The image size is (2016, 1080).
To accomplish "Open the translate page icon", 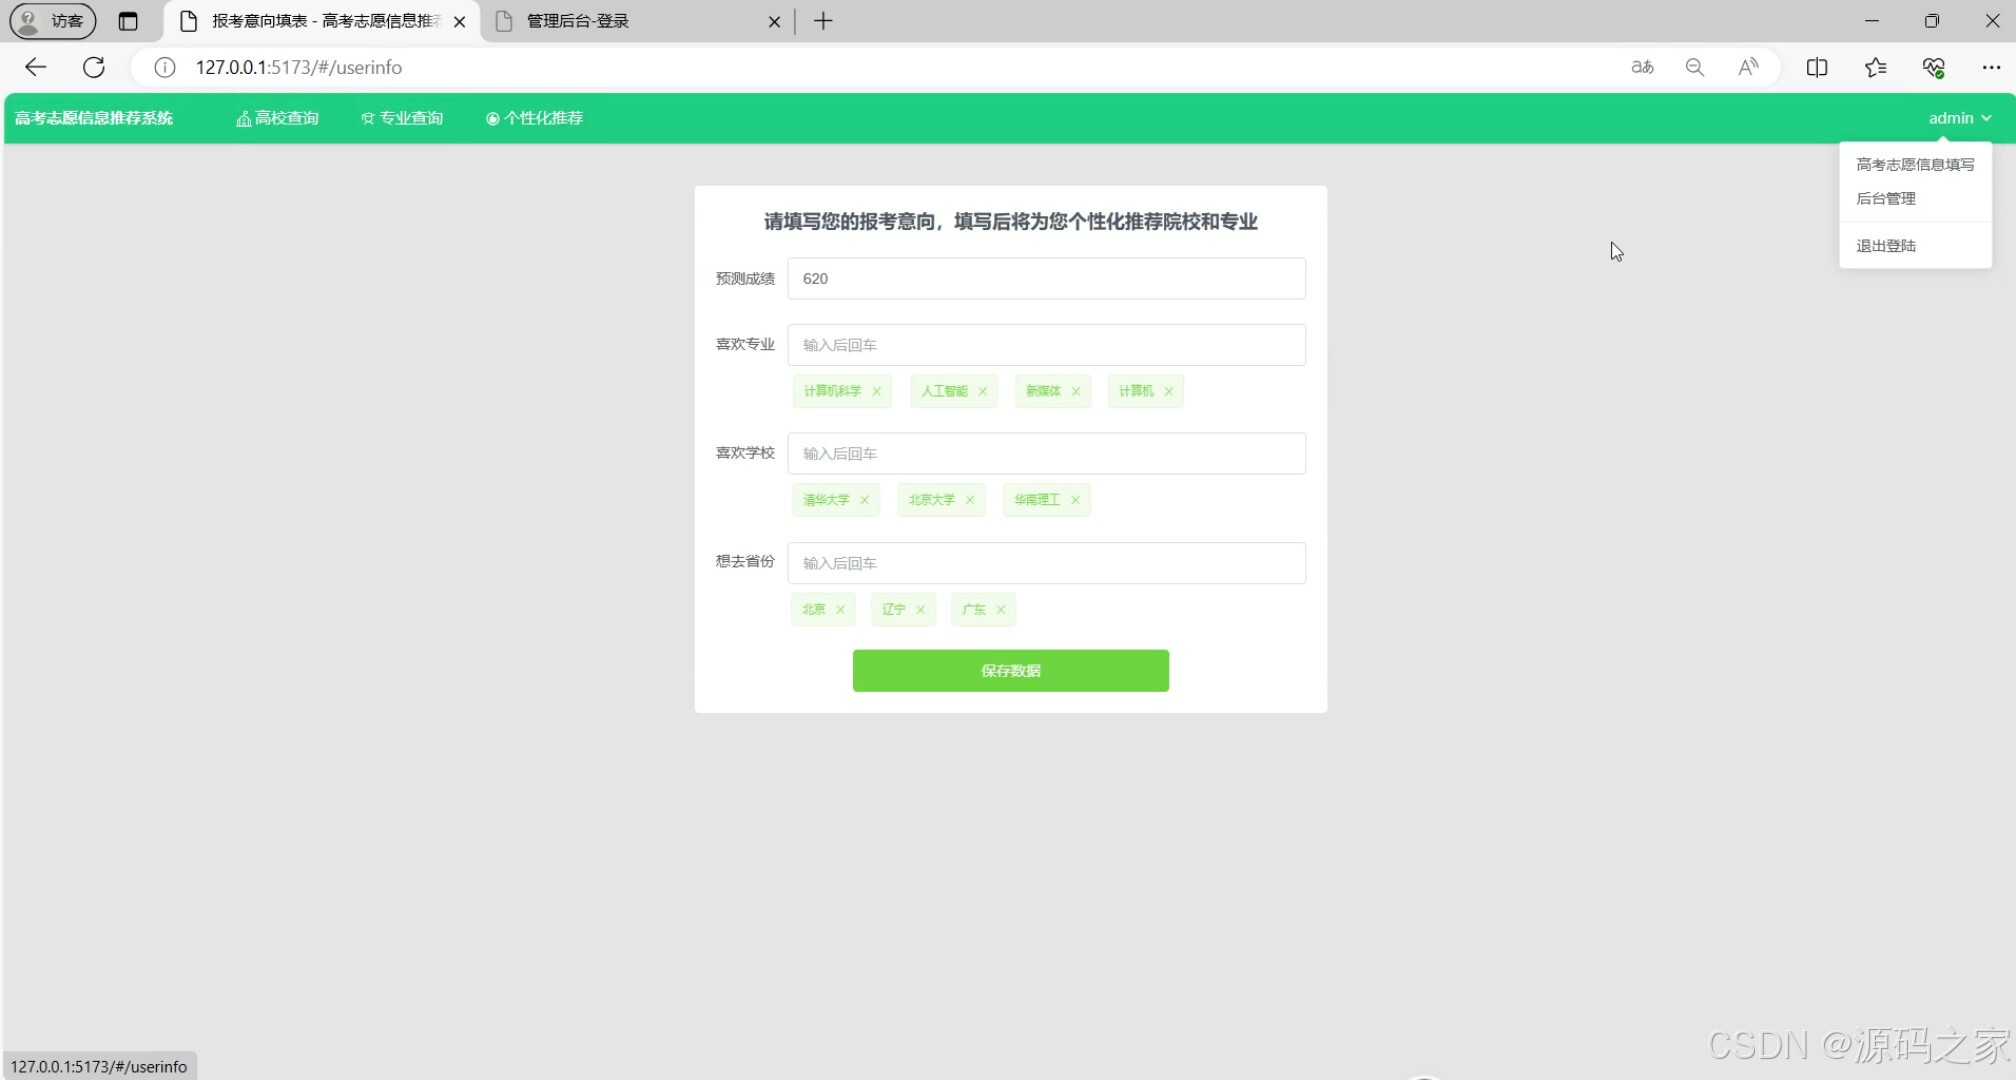I will [1642, 67].
